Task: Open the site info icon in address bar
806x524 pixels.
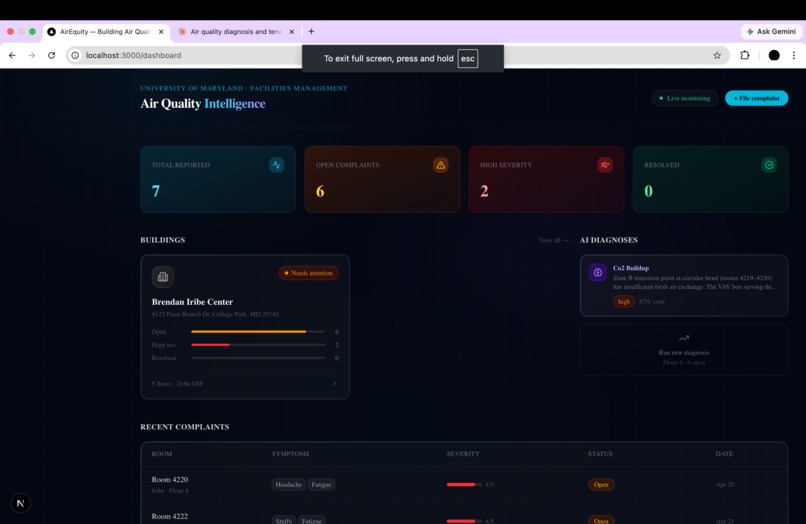Action: coord(75,55)
